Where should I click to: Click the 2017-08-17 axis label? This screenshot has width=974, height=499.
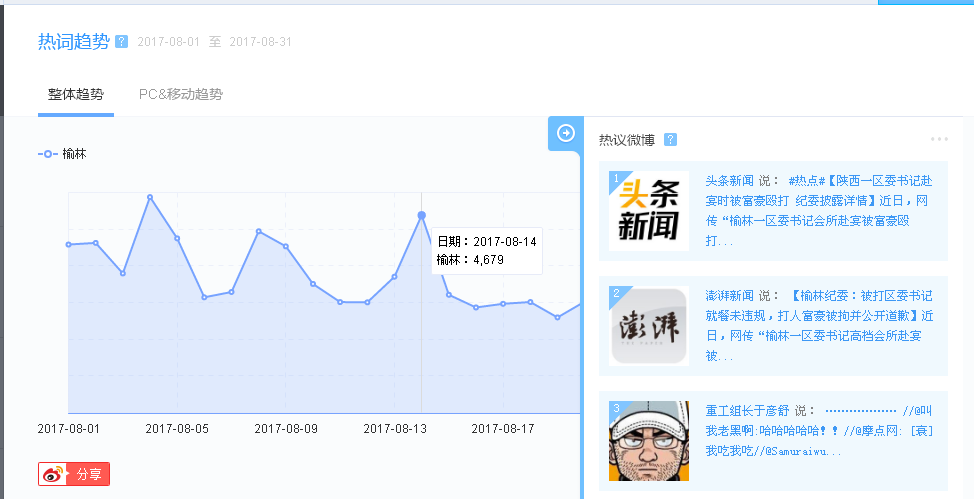[x=503, y=429]
